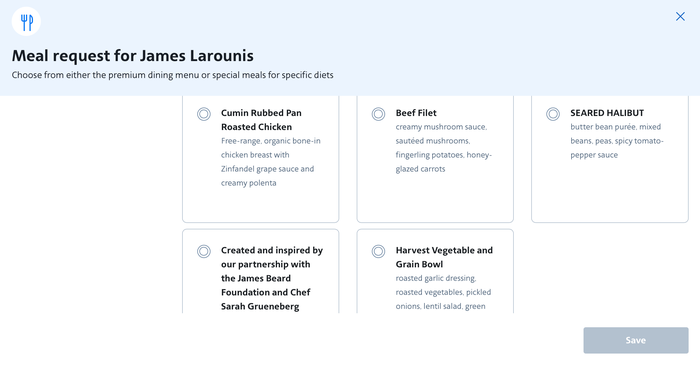Save the meal request
The height and width of the screenshot is (367, 700).
636,340
